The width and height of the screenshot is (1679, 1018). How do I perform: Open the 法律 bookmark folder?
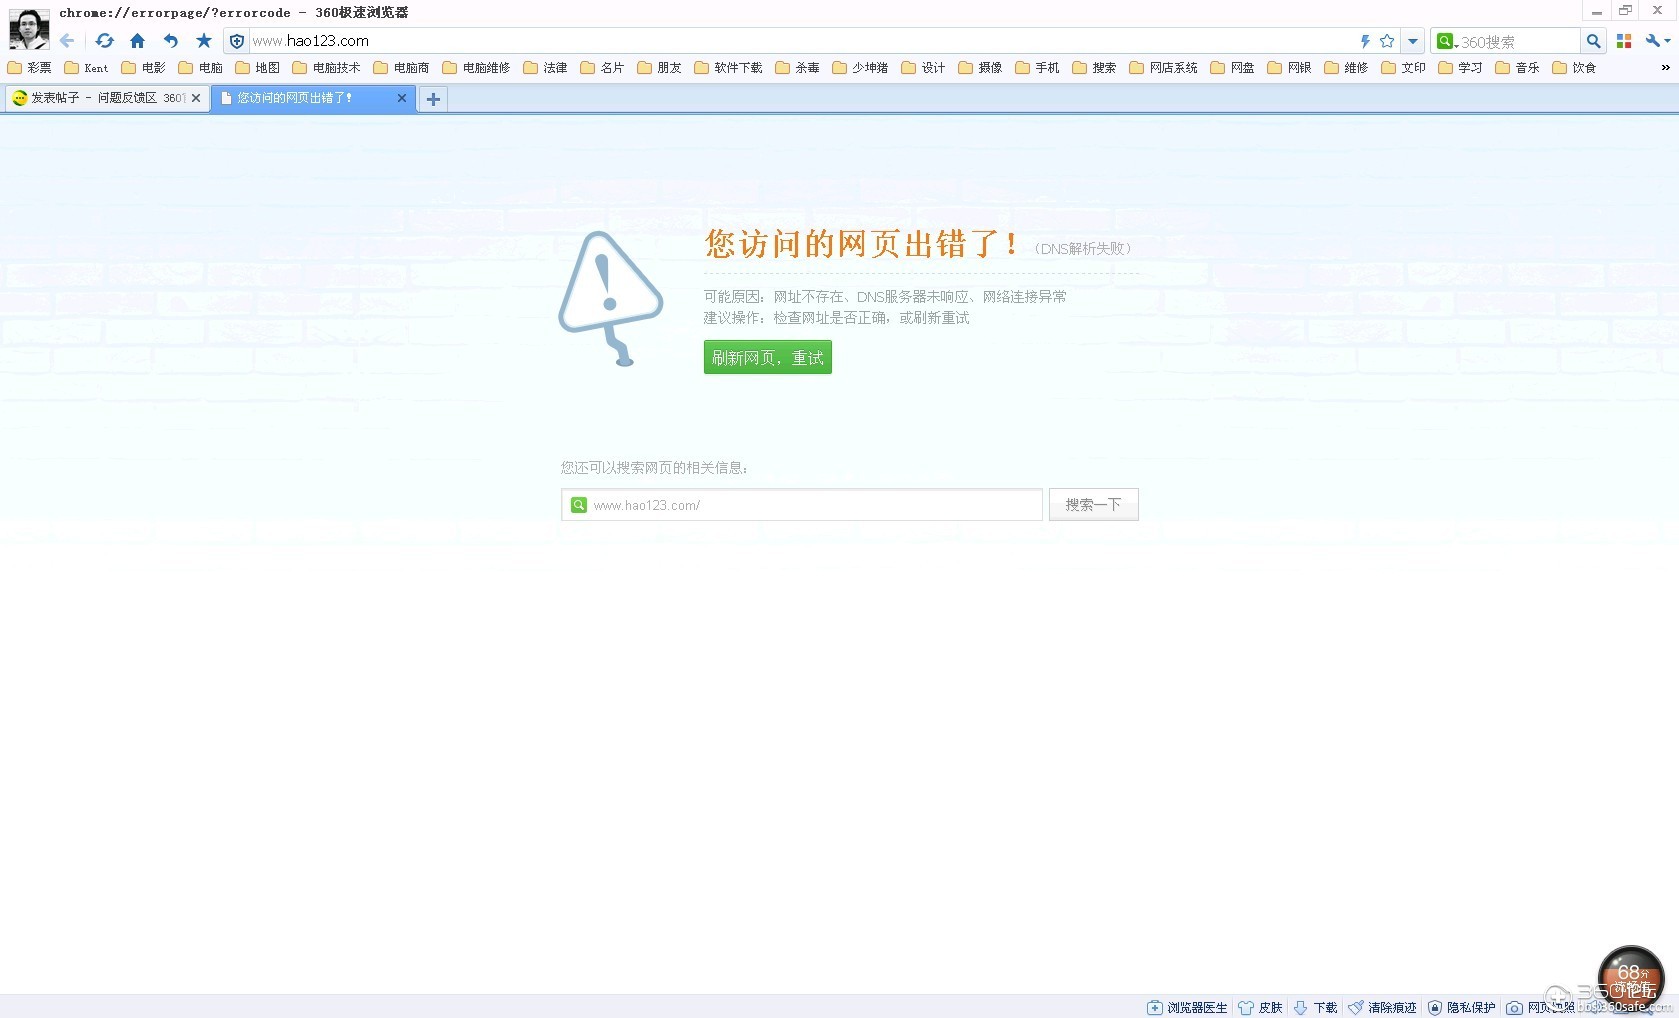[545, 68]
